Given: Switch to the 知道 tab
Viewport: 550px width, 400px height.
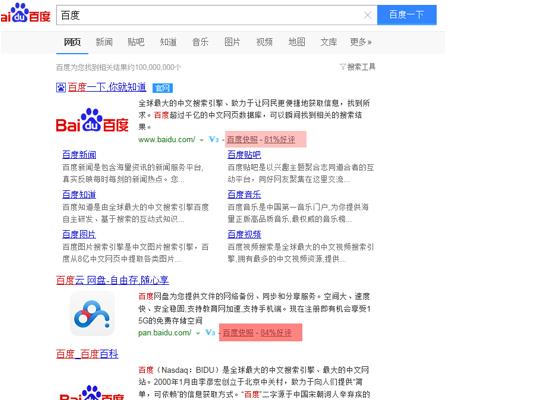Looking at the screenshot, I should coord(168,42).
